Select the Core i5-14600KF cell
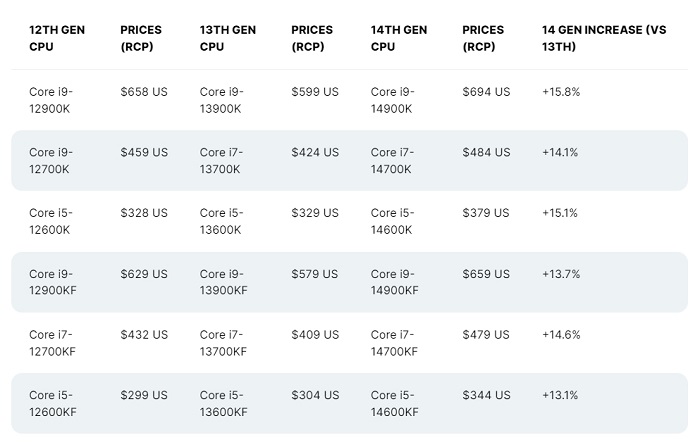 pos(395,403)
